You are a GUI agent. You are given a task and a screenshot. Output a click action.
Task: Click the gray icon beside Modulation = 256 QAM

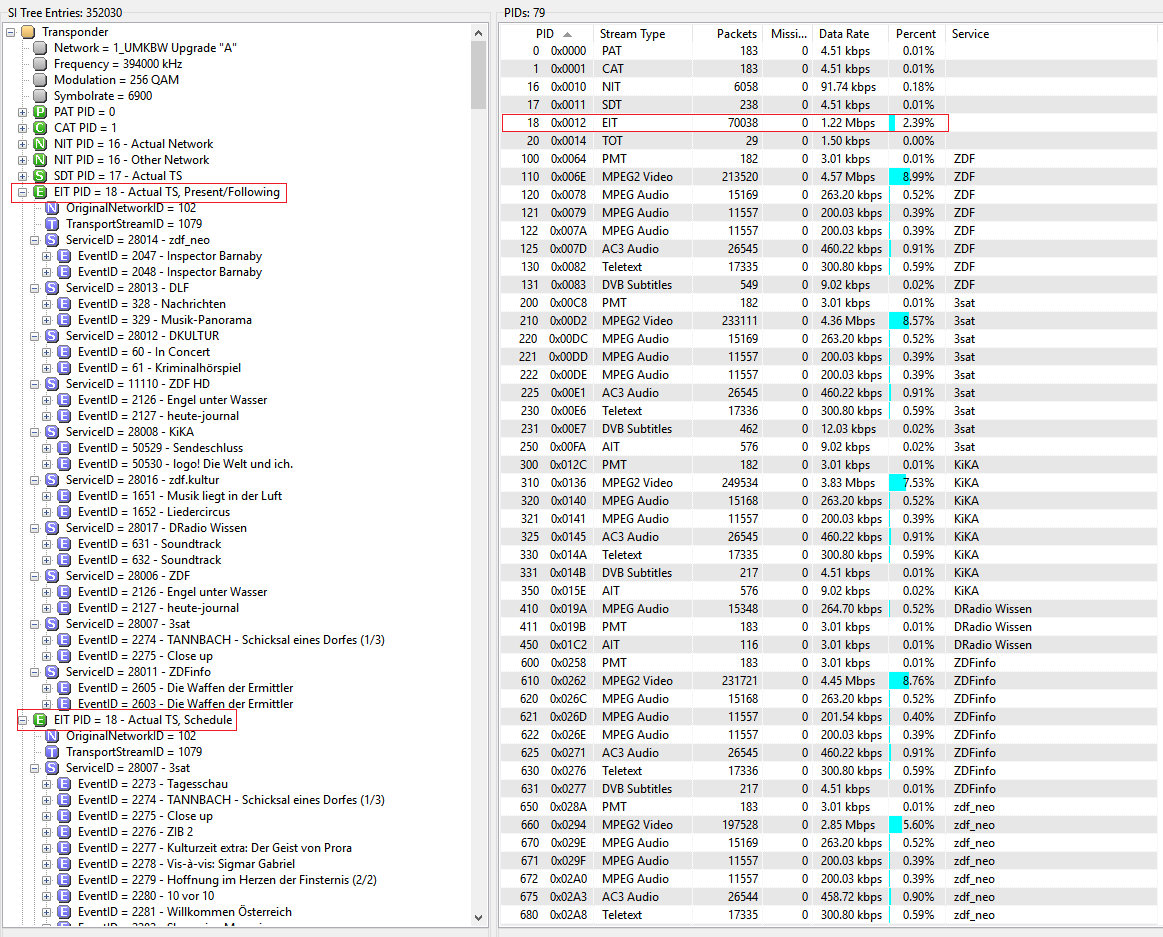click(x=40, y=80)
